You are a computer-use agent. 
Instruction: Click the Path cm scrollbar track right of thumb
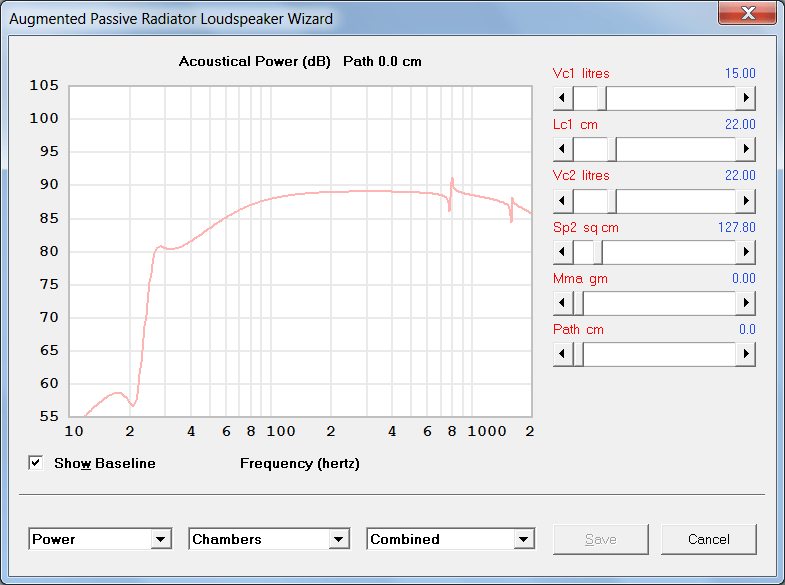659,354
